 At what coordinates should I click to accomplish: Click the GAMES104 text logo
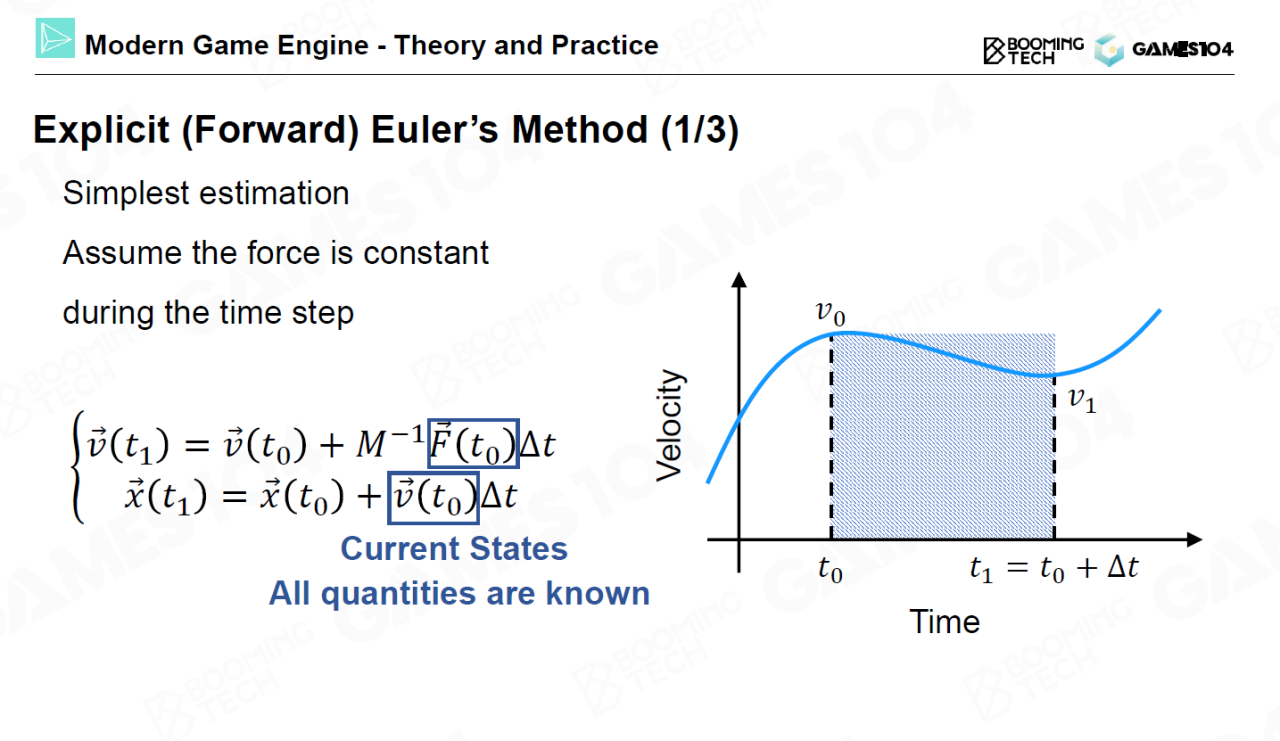(x=1182, y=50)
